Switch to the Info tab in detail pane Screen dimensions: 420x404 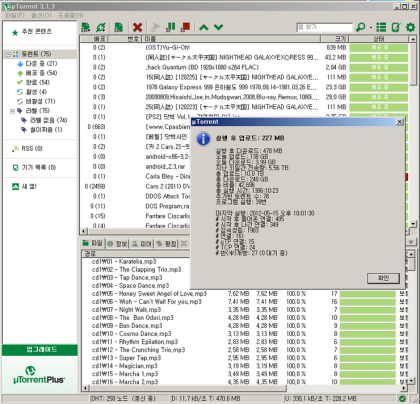pos(117,244)
